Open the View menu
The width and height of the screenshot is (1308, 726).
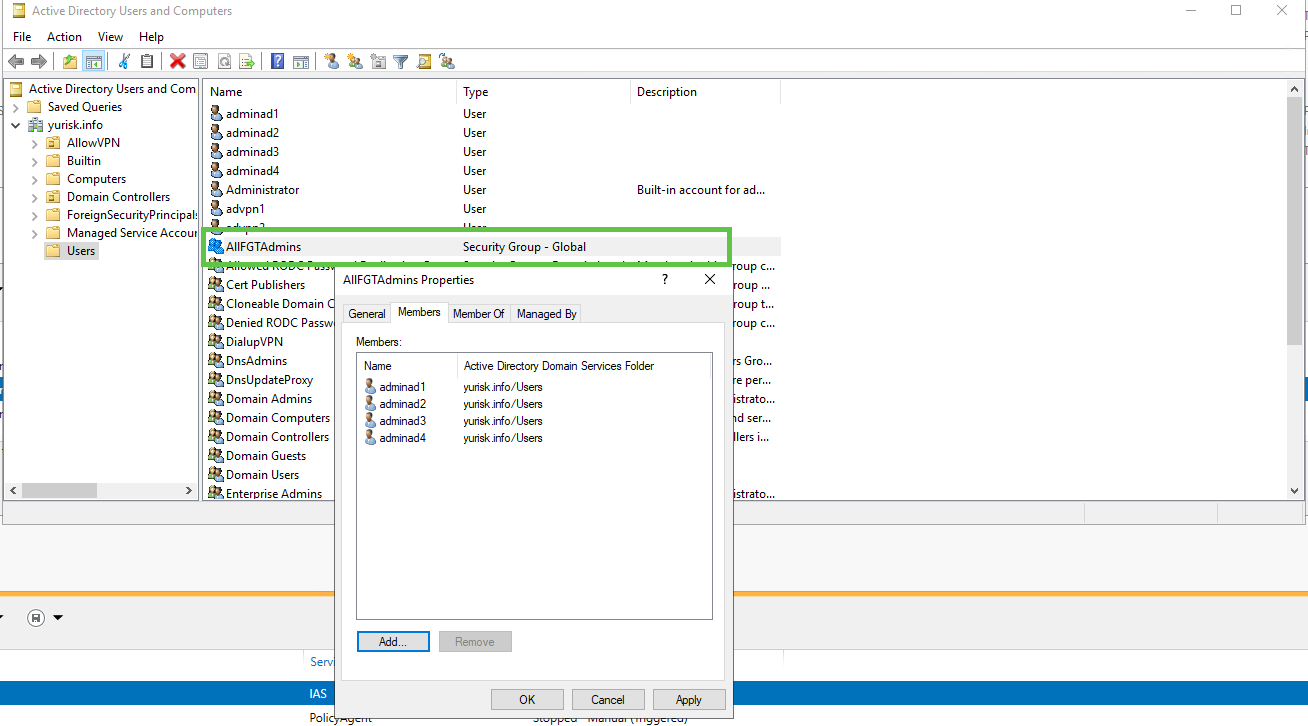coord(110,37)
